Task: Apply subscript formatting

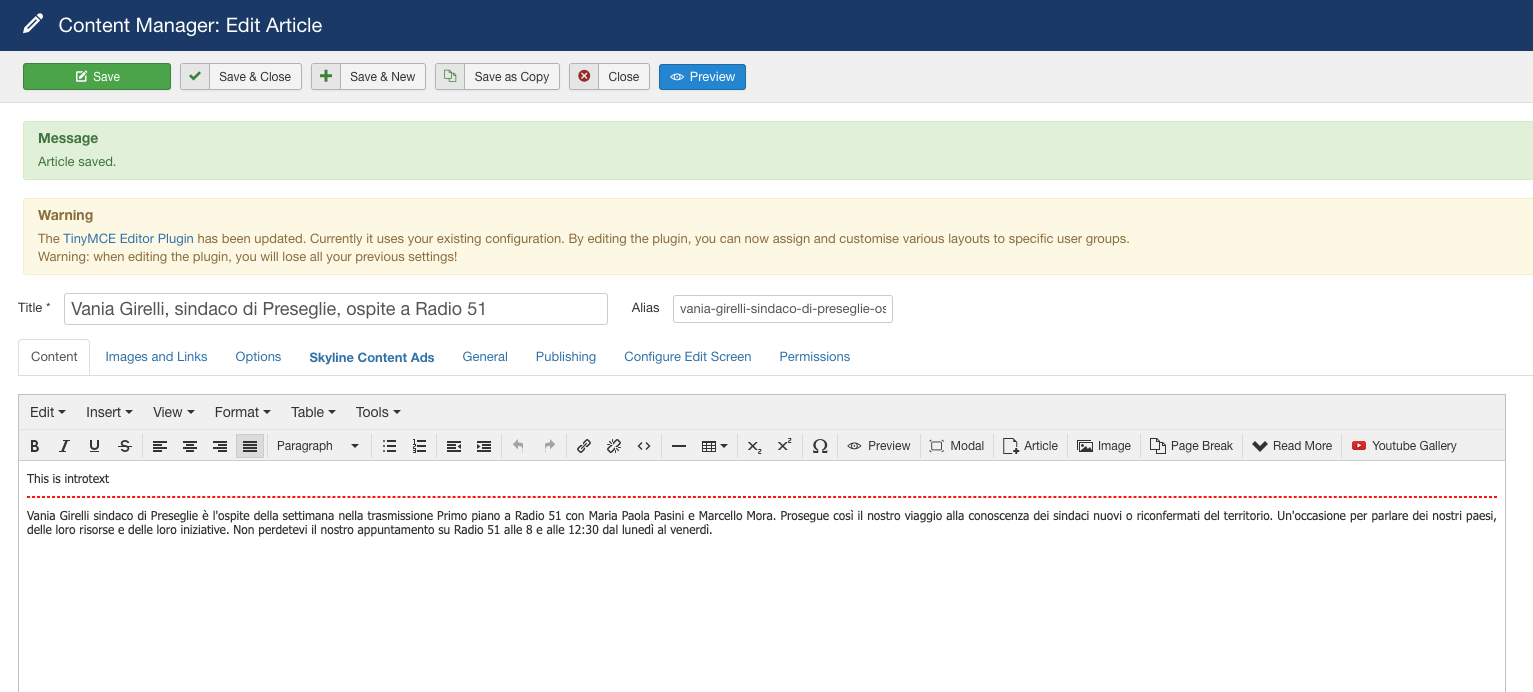Action: pyautogui.click(x=755, y=446)
